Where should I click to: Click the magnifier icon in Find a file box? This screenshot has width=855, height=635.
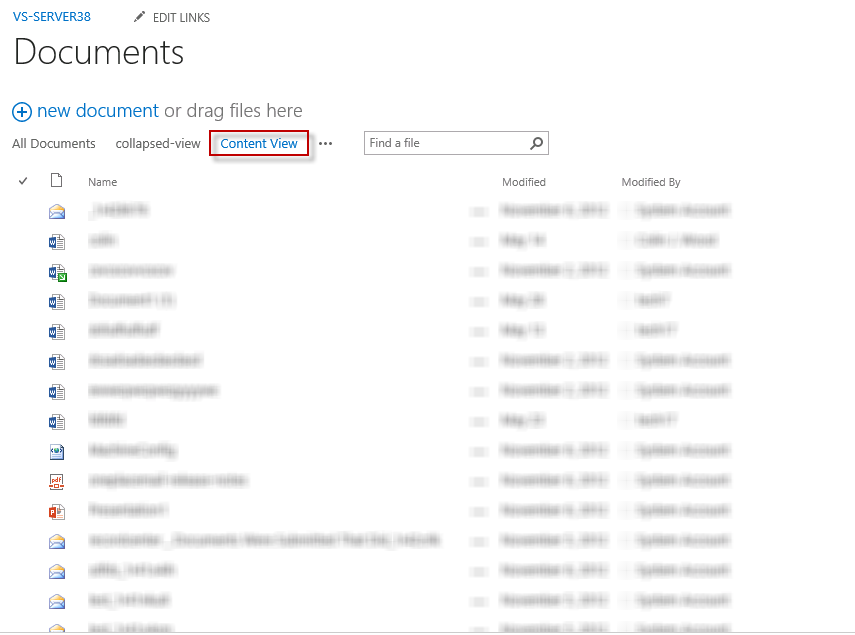[537, 143]
